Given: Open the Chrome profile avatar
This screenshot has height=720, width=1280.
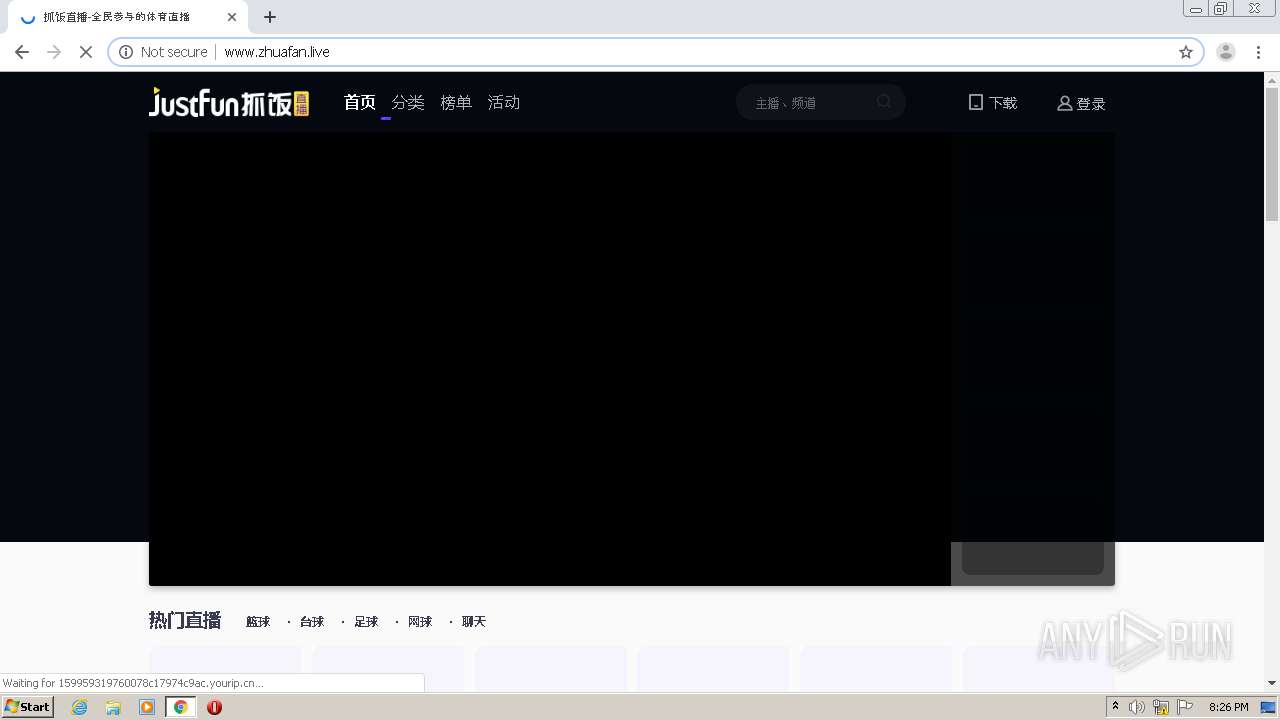Looking at the screenshot, I should pos(1226,52).
